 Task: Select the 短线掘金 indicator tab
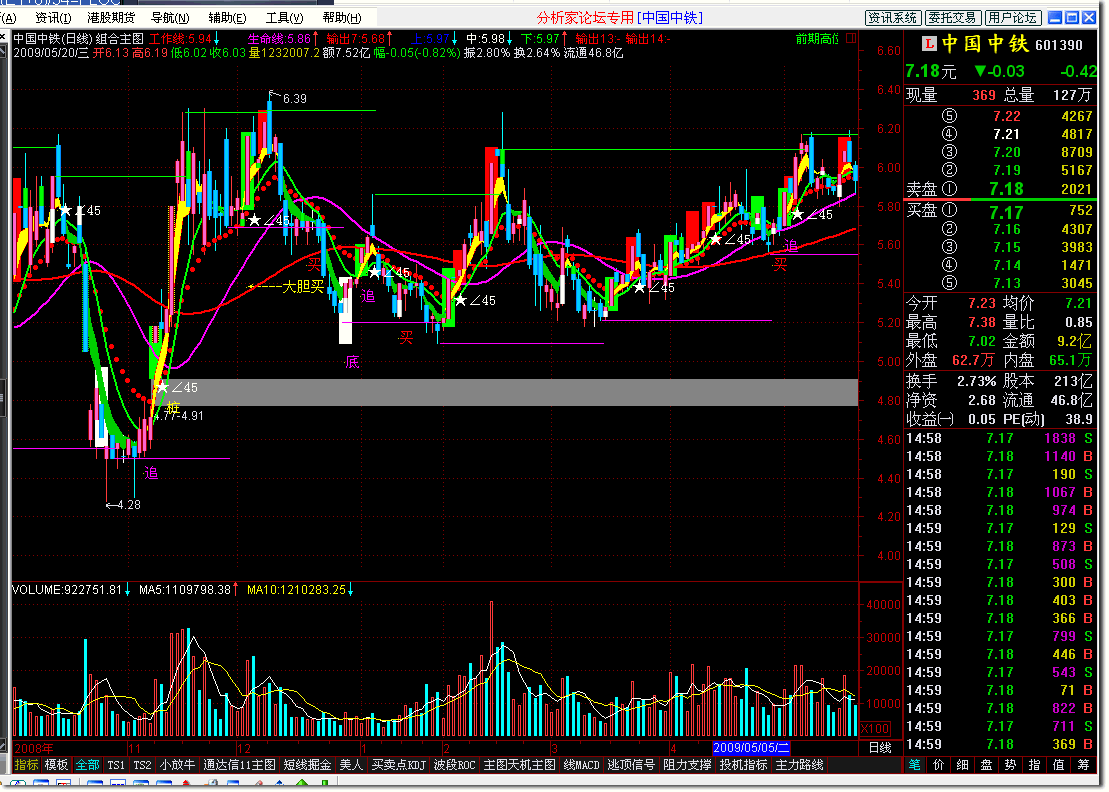point(307,765)
